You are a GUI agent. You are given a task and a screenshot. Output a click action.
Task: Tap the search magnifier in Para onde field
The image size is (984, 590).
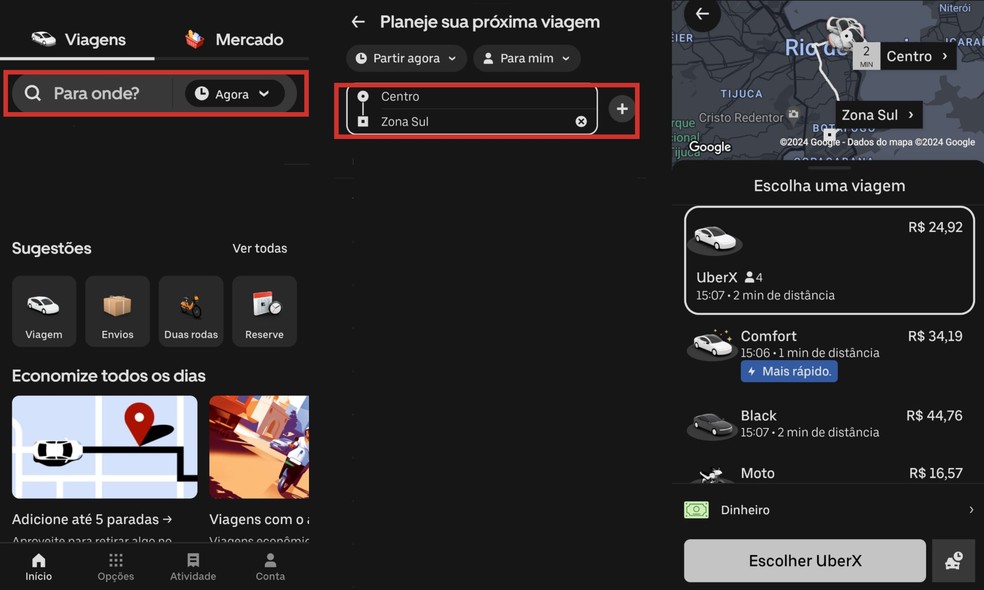tap(33, 93)
